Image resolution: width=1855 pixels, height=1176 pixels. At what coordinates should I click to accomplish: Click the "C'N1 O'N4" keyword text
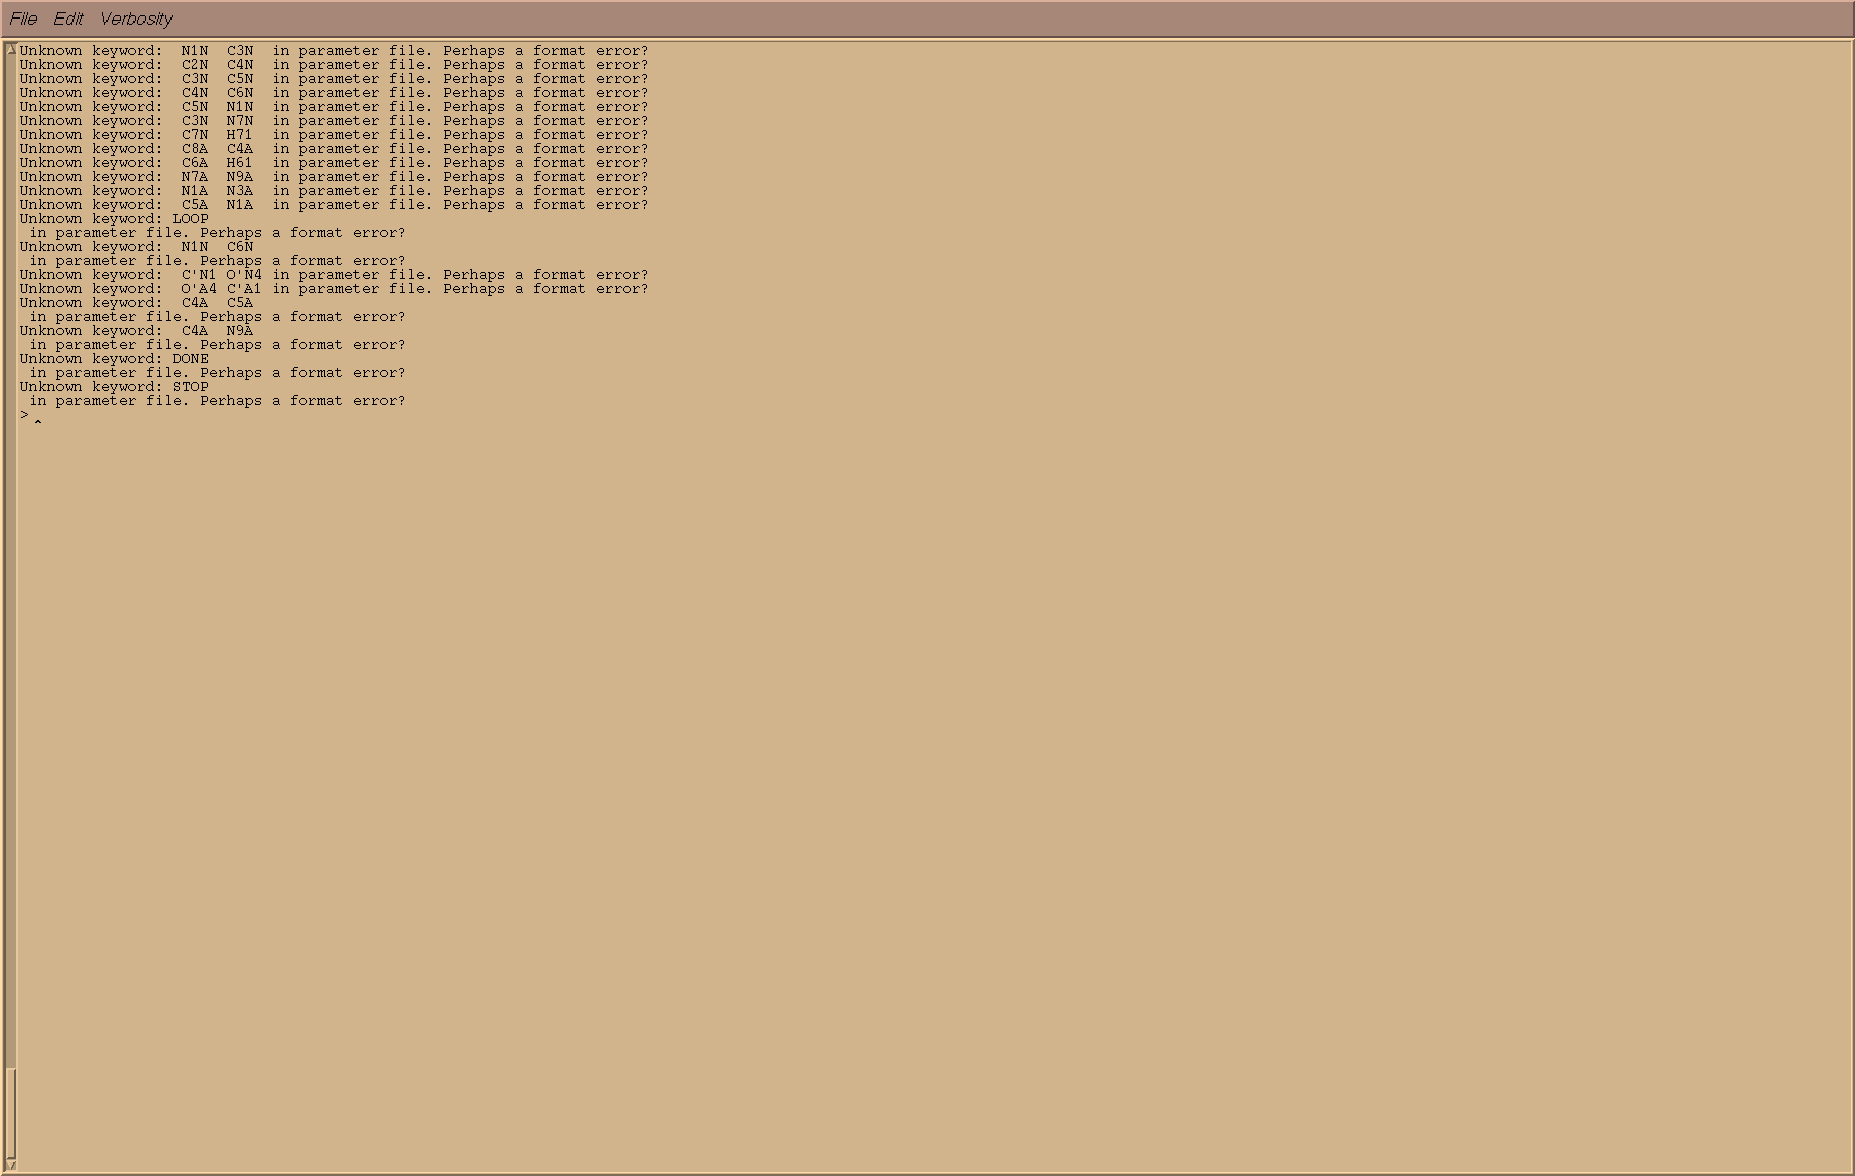pos(221,275)
